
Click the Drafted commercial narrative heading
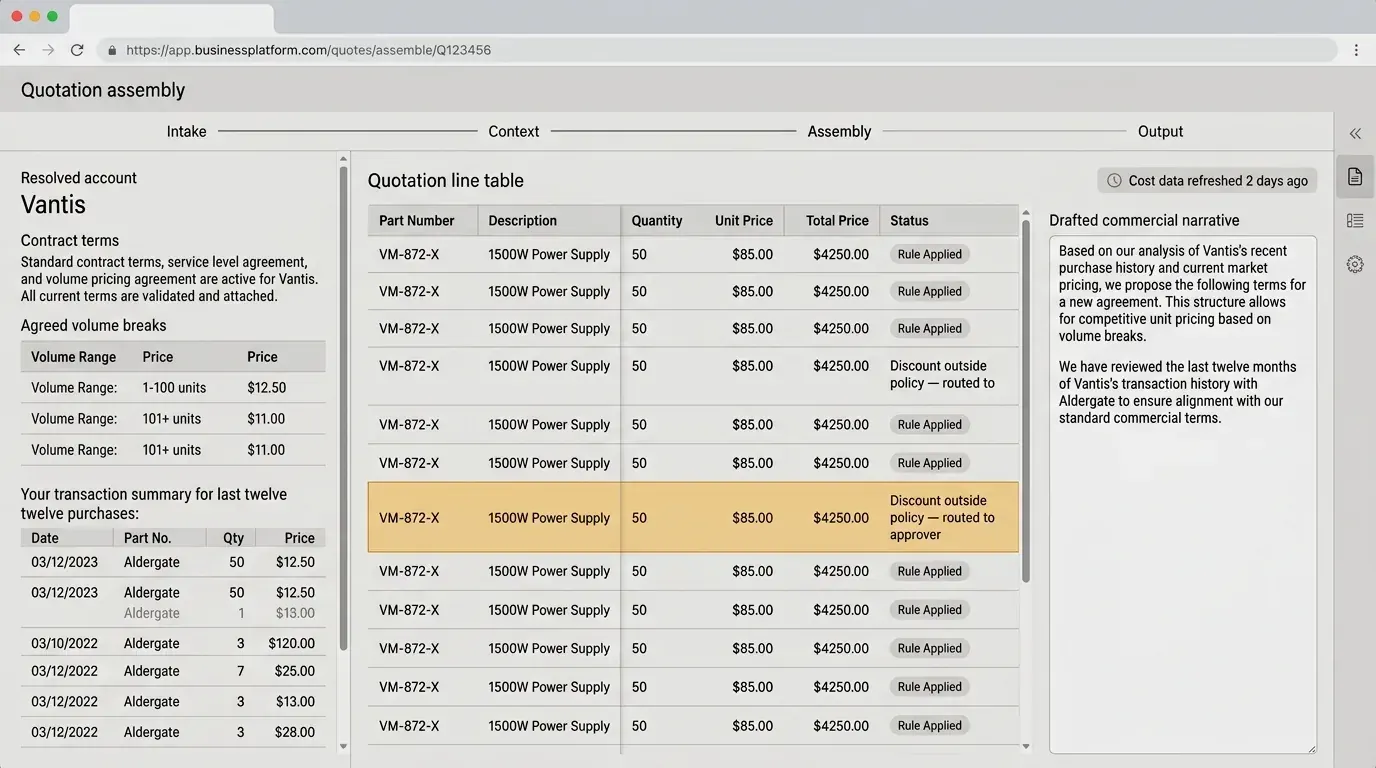[x=1144, y=221]
